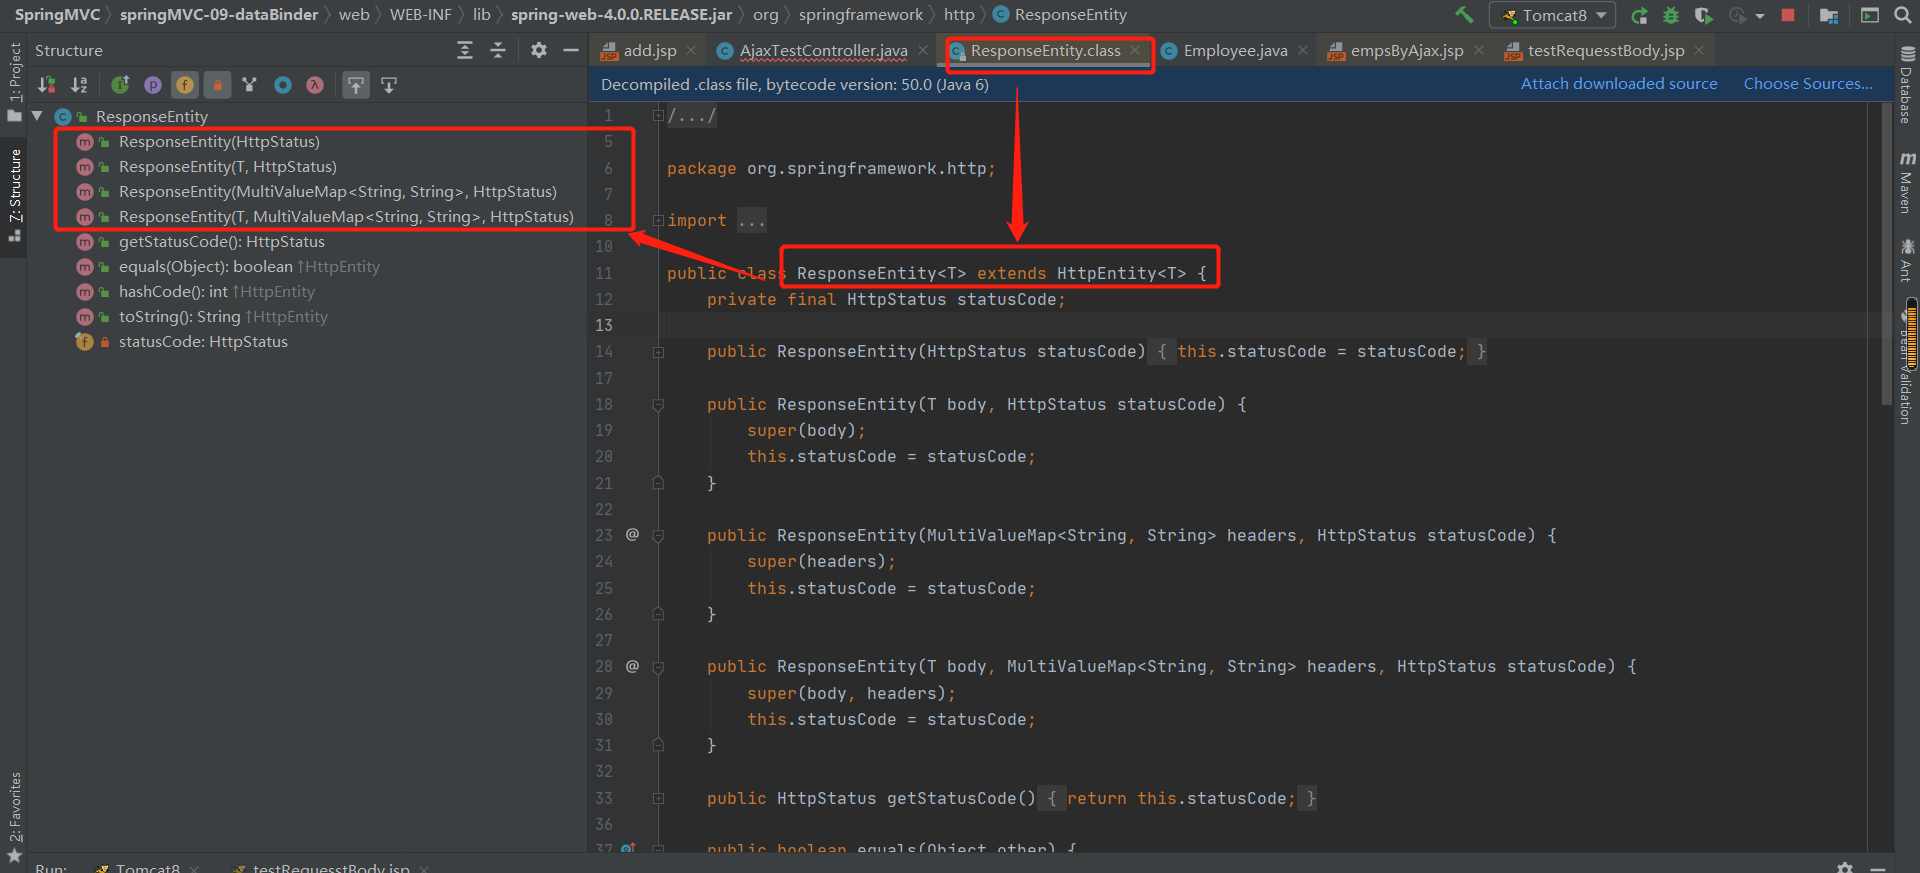Image resolution: width=1920 pixels, height=873 pixels.
Task: Select ResponseEntity(HttpStatus) constructor in Structure
Action: click(219, 142)
